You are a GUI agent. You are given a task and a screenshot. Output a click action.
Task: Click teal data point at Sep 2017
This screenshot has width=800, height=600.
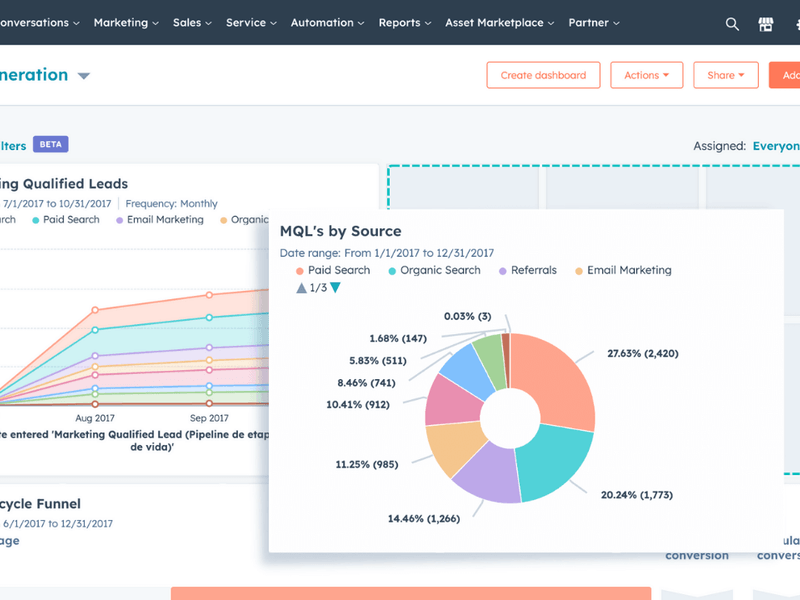209,317
